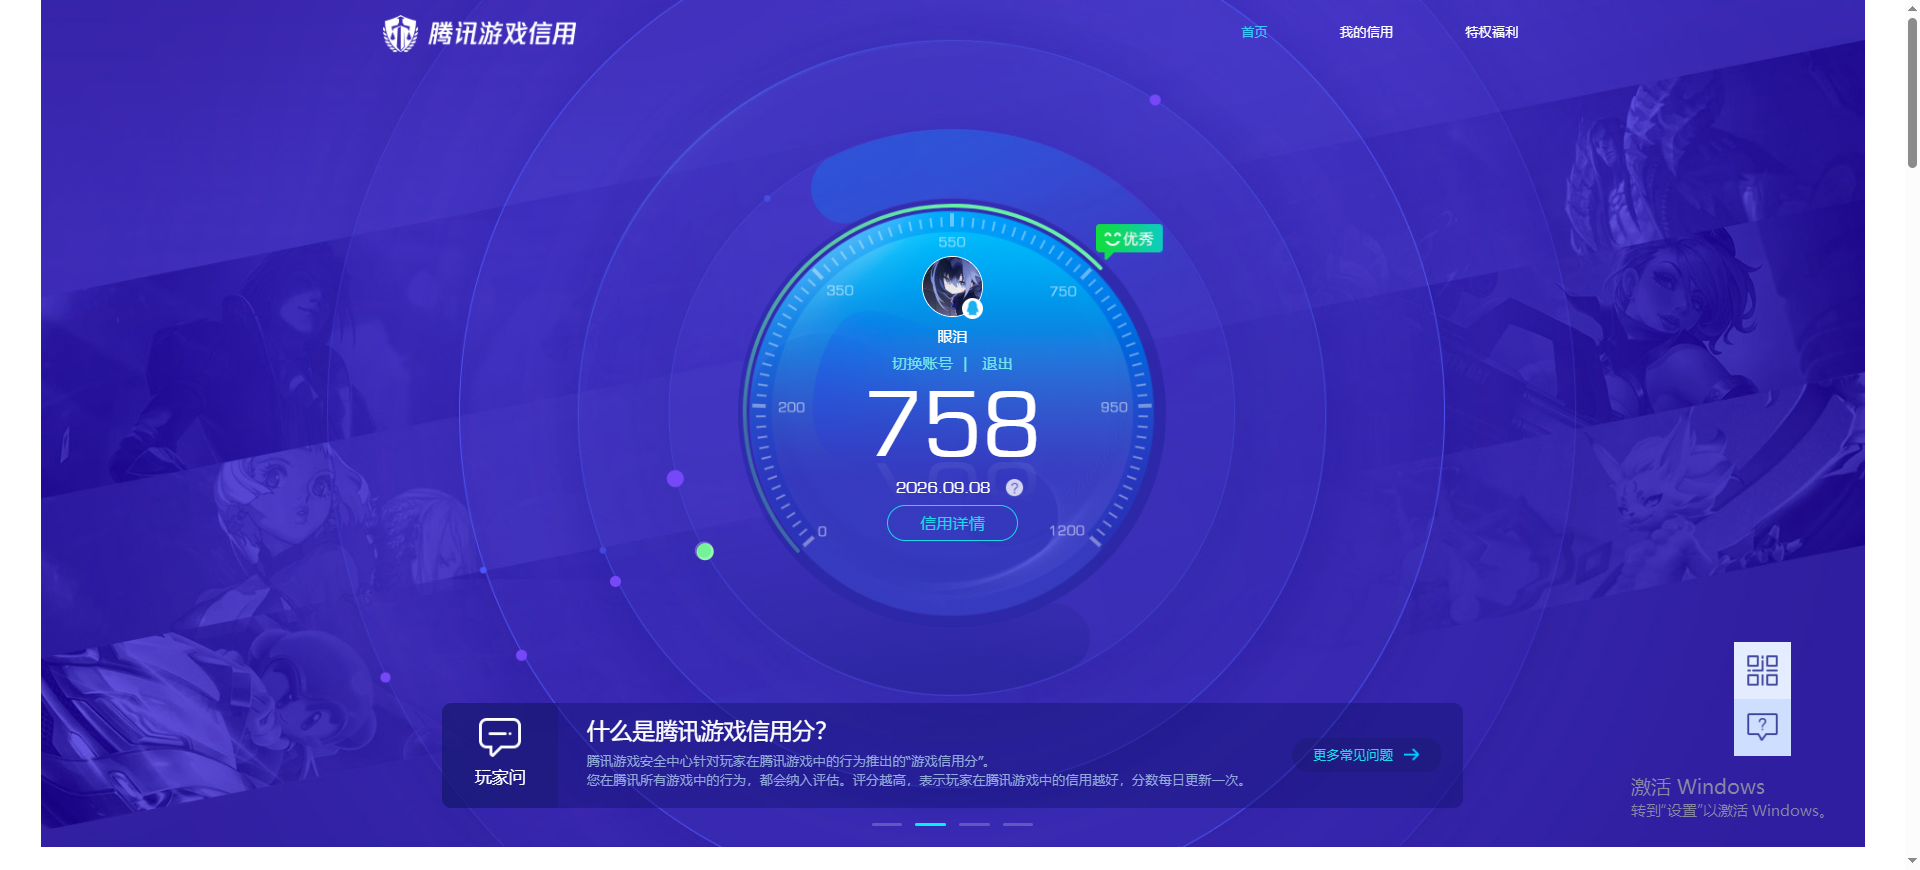
Task: Select the first carousel indicator dash
Action: [x=887, y=824]
